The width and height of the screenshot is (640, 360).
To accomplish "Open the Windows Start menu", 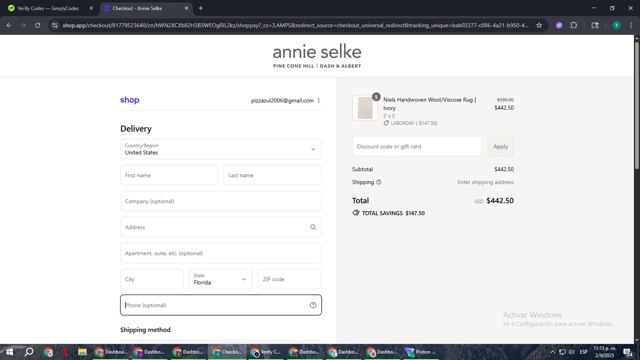I will point(9,352).
